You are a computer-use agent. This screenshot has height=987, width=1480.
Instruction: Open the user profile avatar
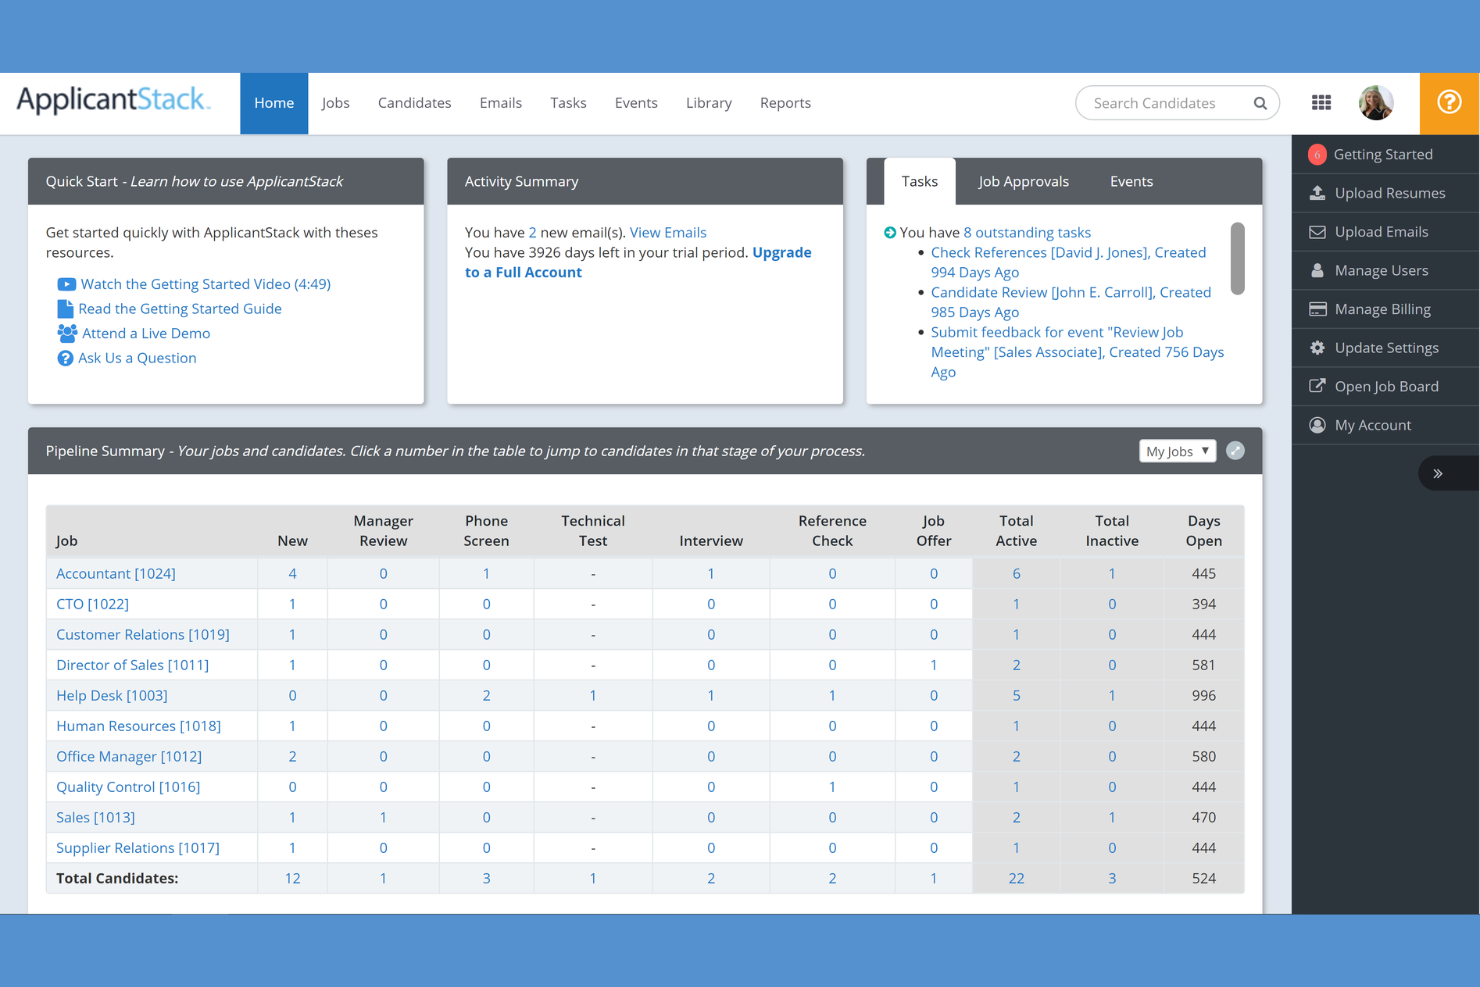point(1376,102)
